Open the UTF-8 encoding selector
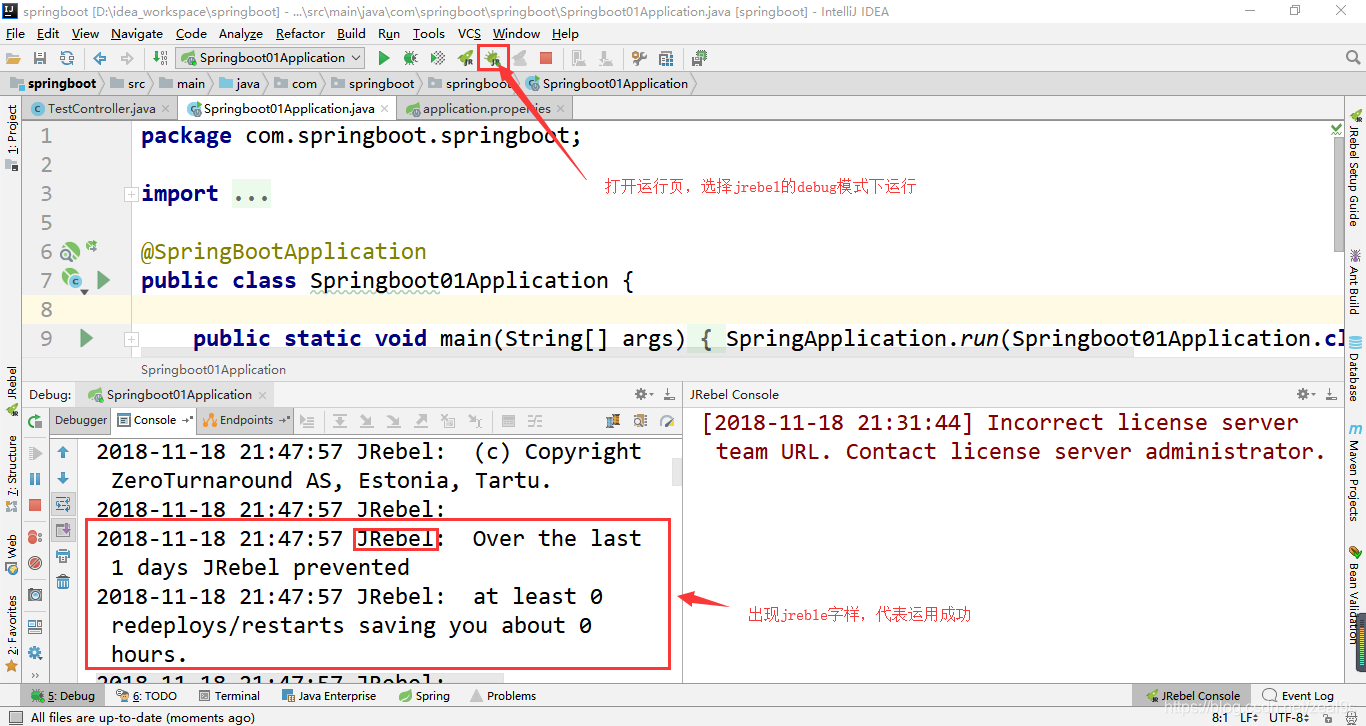Screen dimensions: 1366x726 pos(1290,717)
